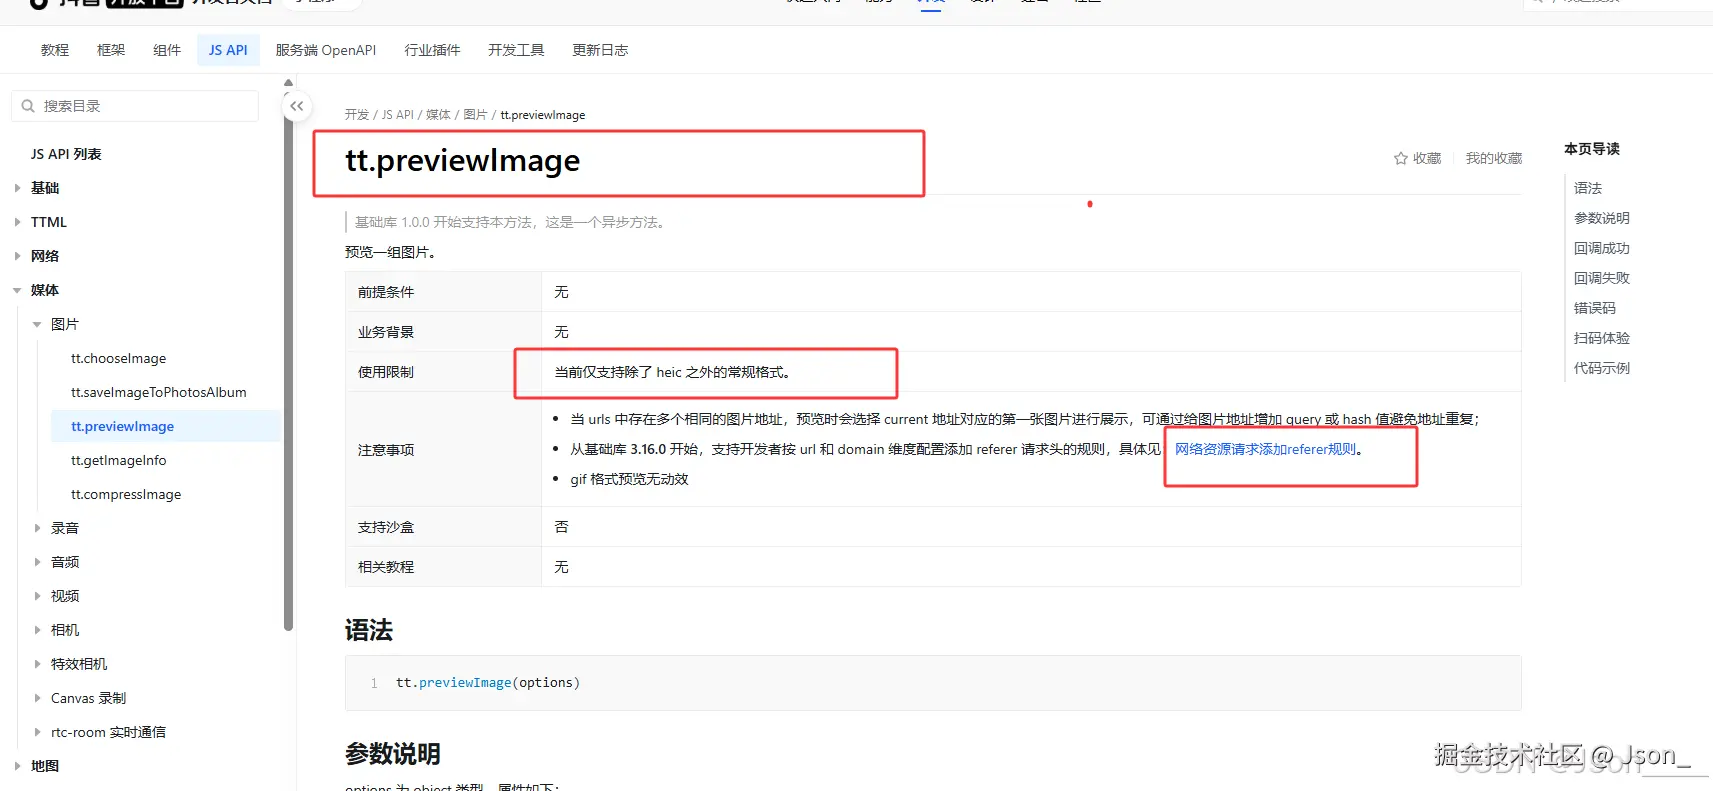The height and width of the screenshot is (791, 1713).
Task: Click the 语法 section heading in content
Action: [369, 630]
